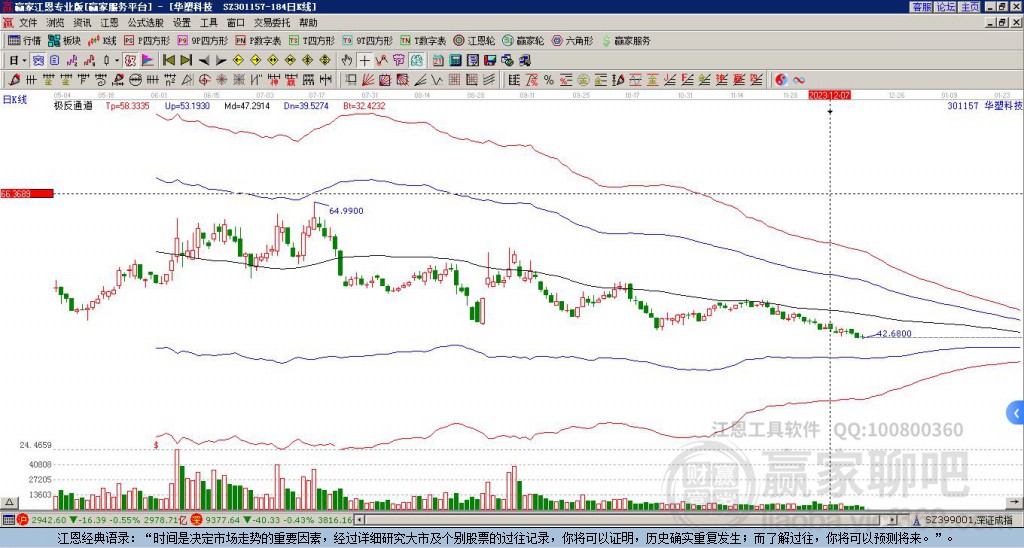Open the calculator icon
This screenshot has height=548, width=1024.
pyautogui.click(x=456, y=60)
